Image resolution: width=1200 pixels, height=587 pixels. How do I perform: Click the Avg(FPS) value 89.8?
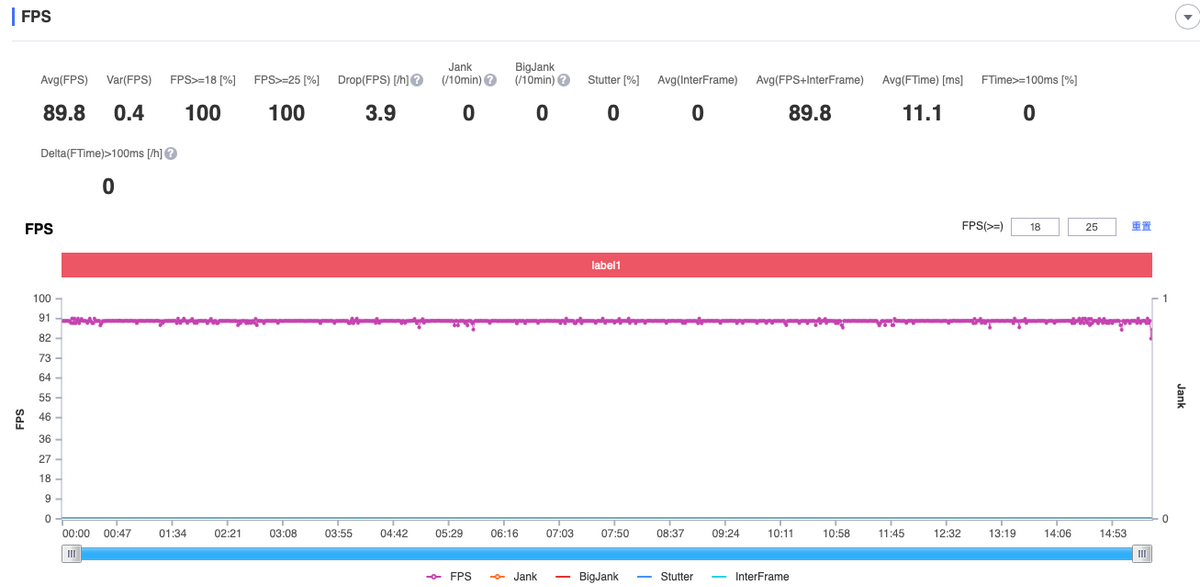pos(64,114)
